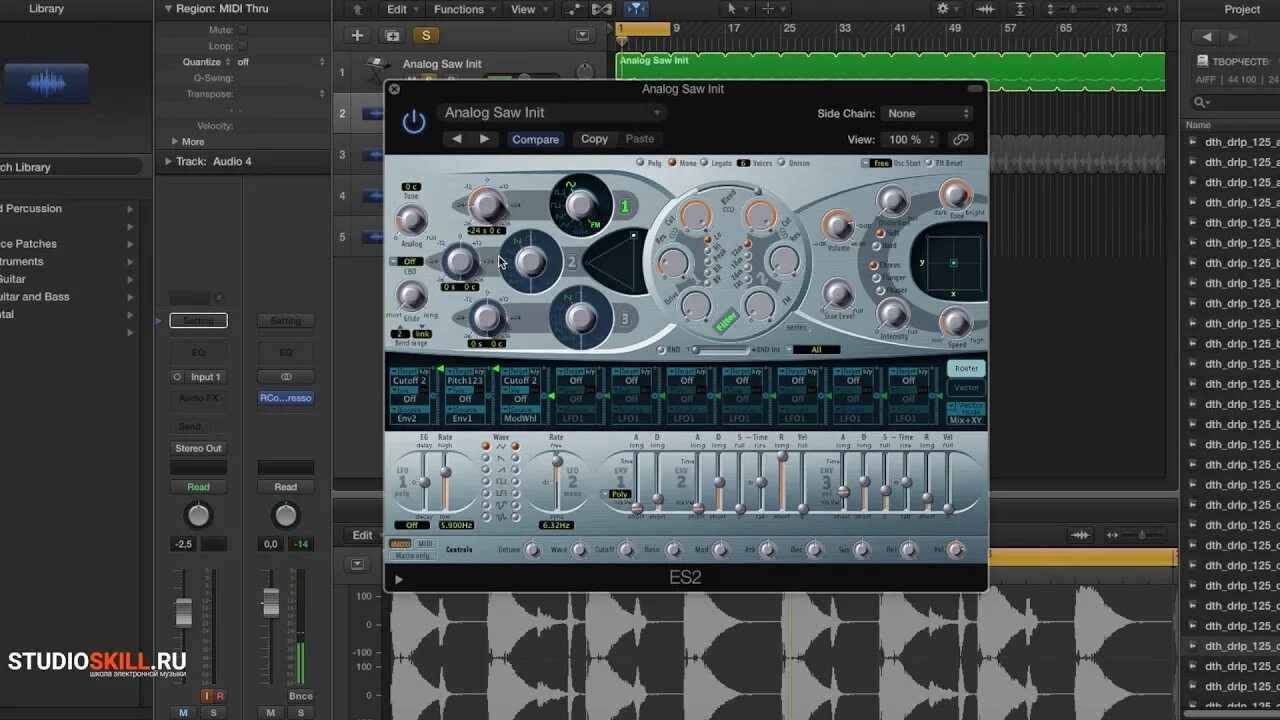Open the RND Int All dropdown

point(815,349)
